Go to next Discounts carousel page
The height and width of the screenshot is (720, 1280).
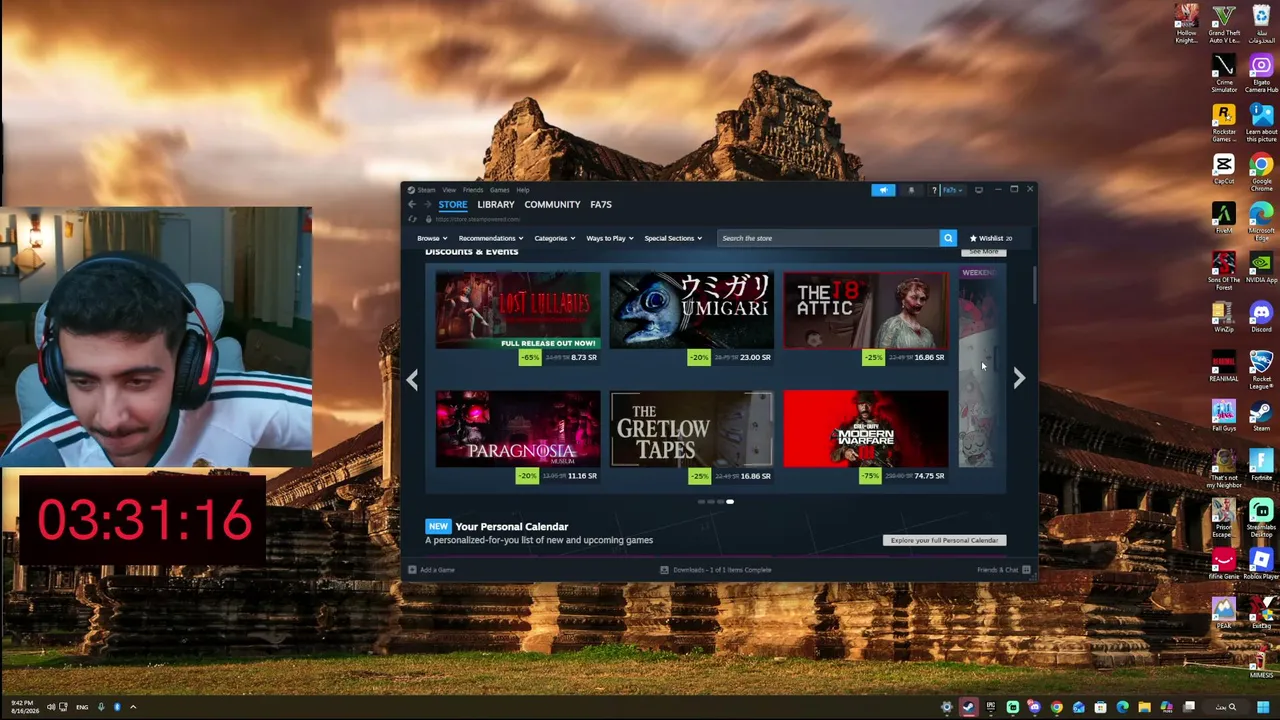pyautogui.click(x=1019, y=378)
